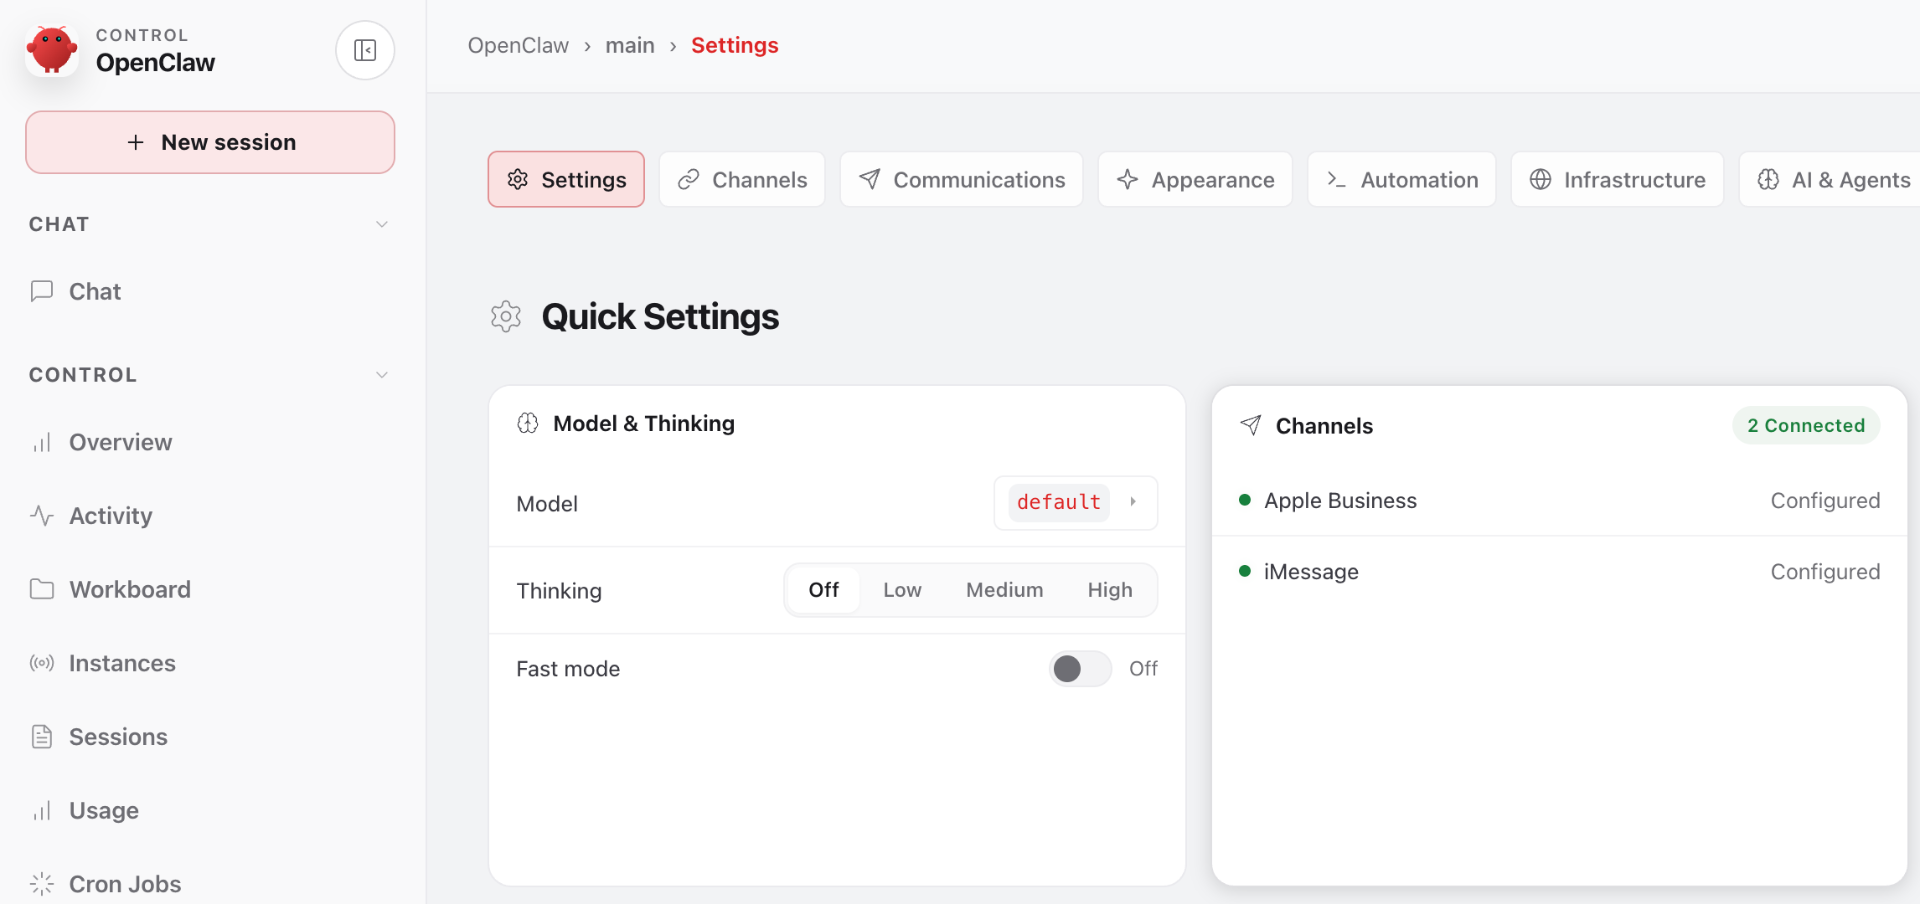1920x904 pixels.
Task: Click the Settings breadcrumb
Action: coord(735,46)
